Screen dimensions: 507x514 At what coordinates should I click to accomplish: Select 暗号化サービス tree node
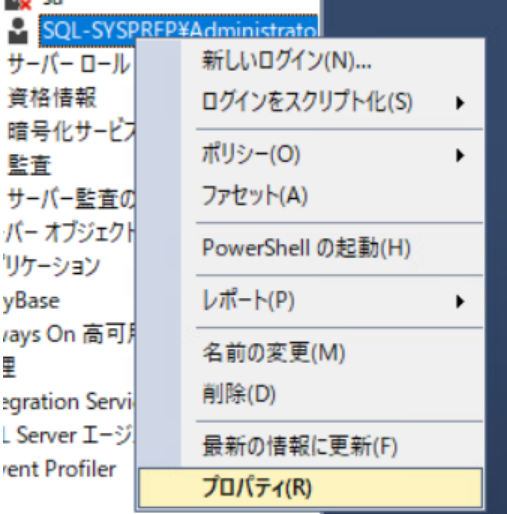point(71,131)
